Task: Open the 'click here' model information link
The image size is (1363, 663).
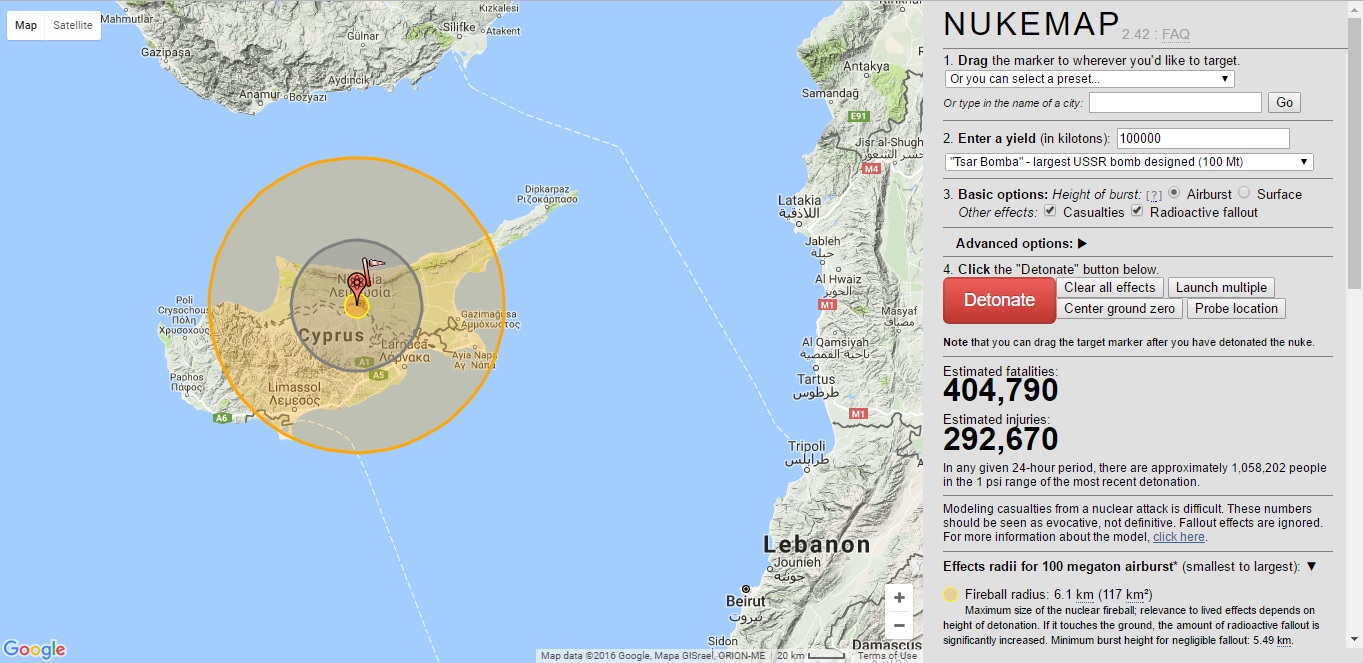Action: (1179, 537)
